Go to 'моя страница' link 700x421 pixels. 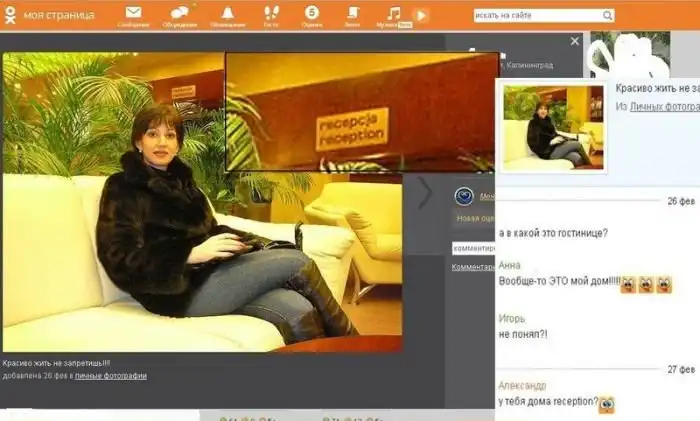pyautogui.click(x=59, y=16)
